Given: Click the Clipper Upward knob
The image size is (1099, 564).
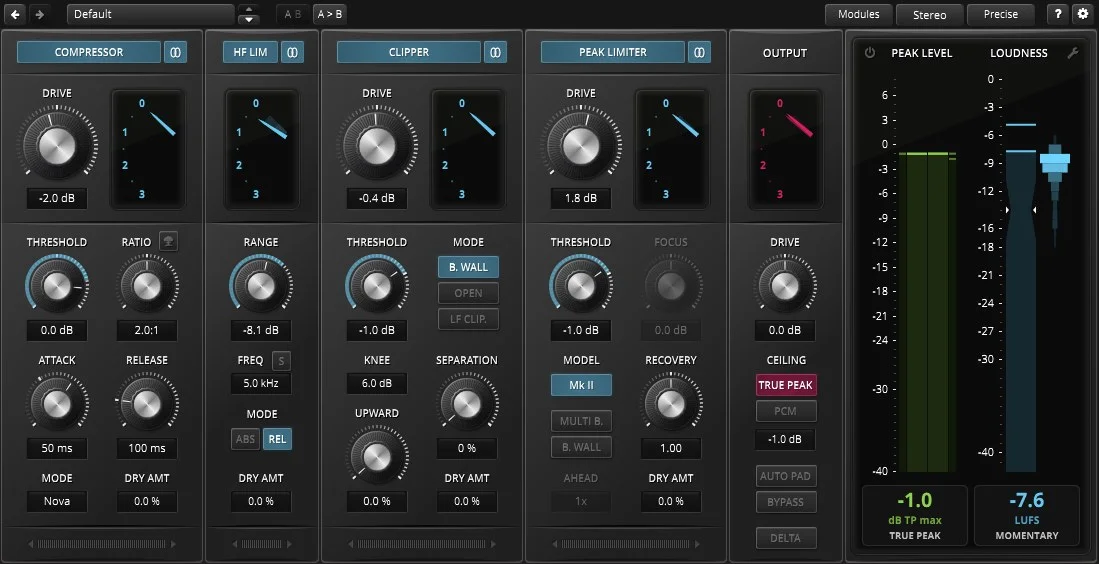Looking at the screenshot, I should [376, 457].
